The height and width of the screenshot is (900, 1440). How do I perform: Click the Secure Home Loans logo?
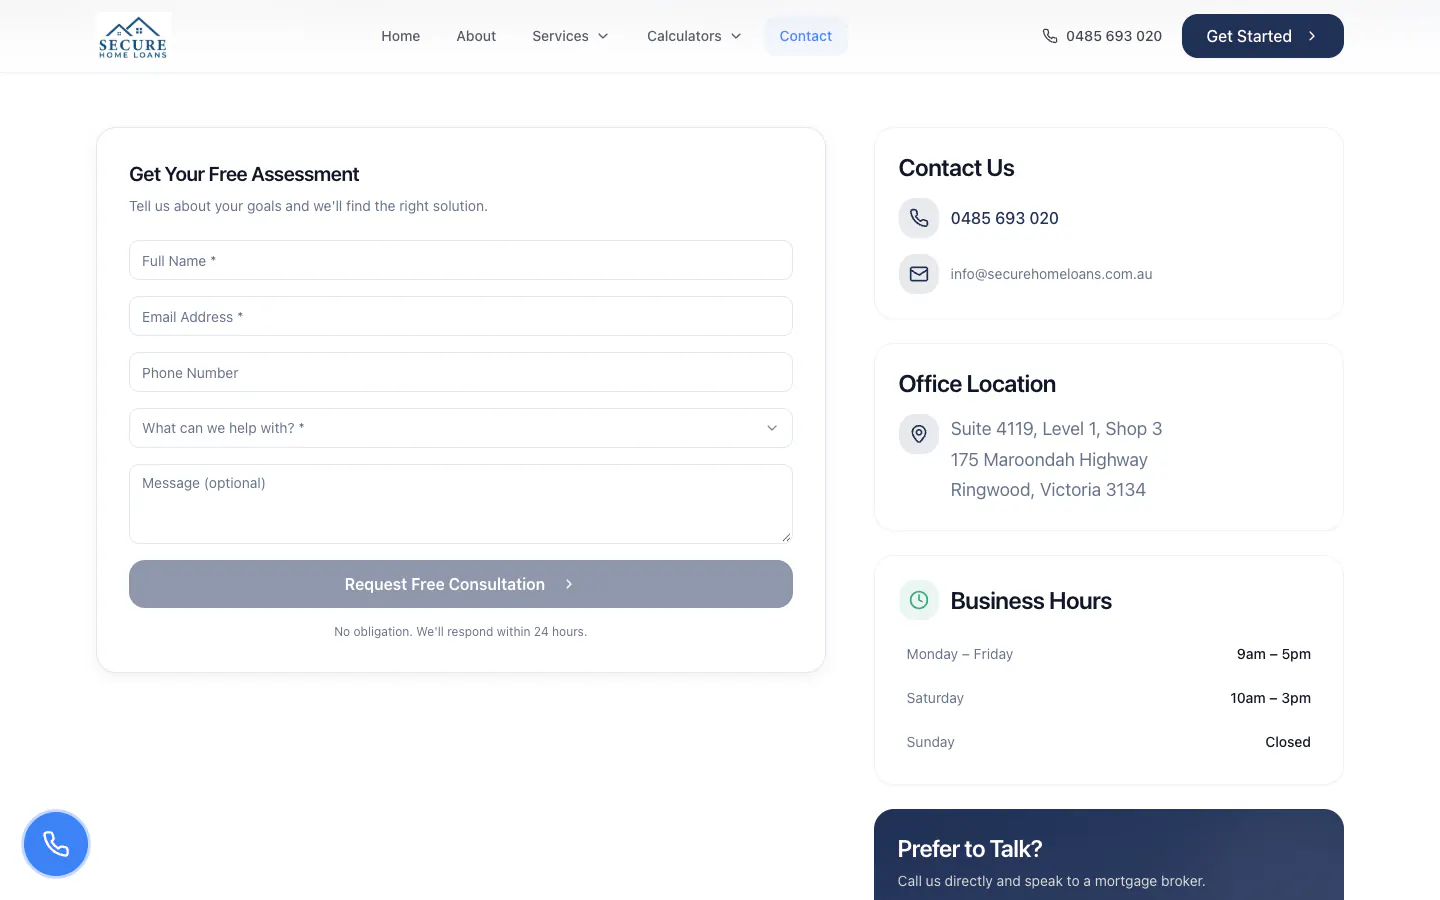coord(133,36)
